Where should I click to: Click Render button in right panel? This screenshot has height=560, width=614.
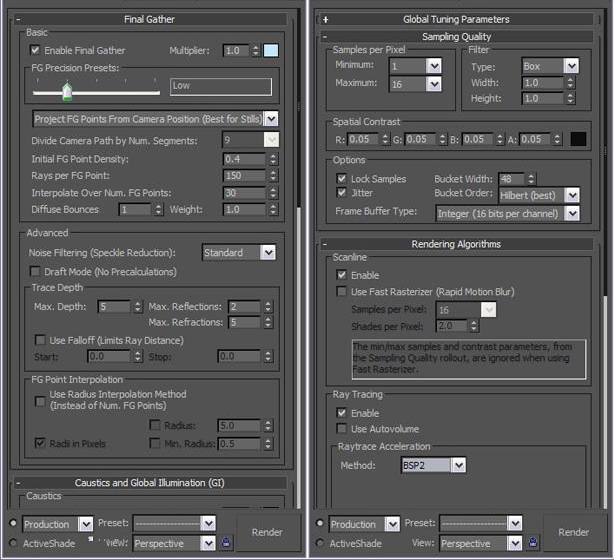(x=574, y=533)
